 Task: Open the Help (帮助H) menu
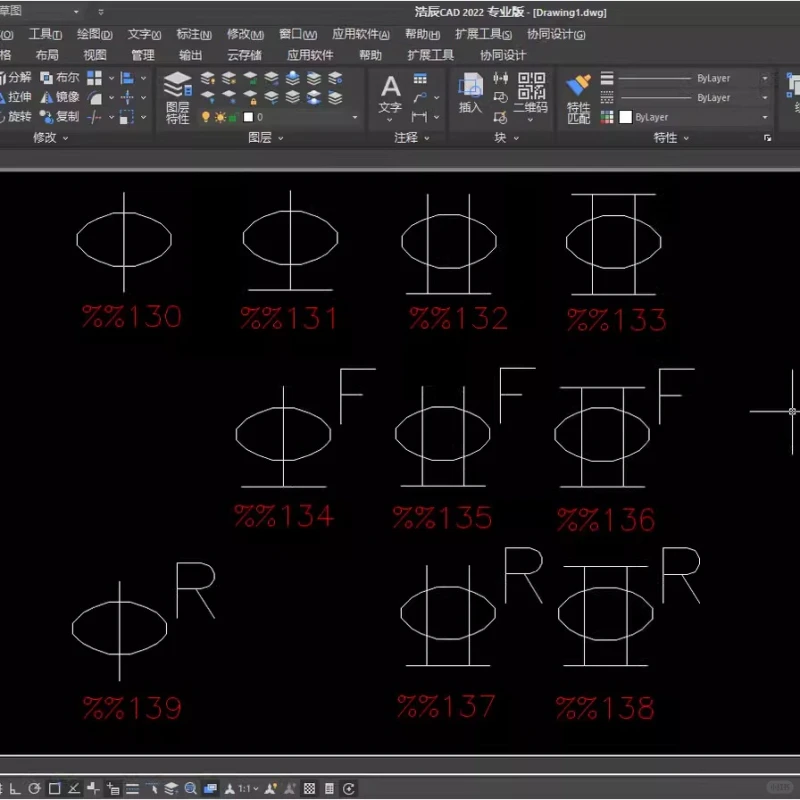422,34
